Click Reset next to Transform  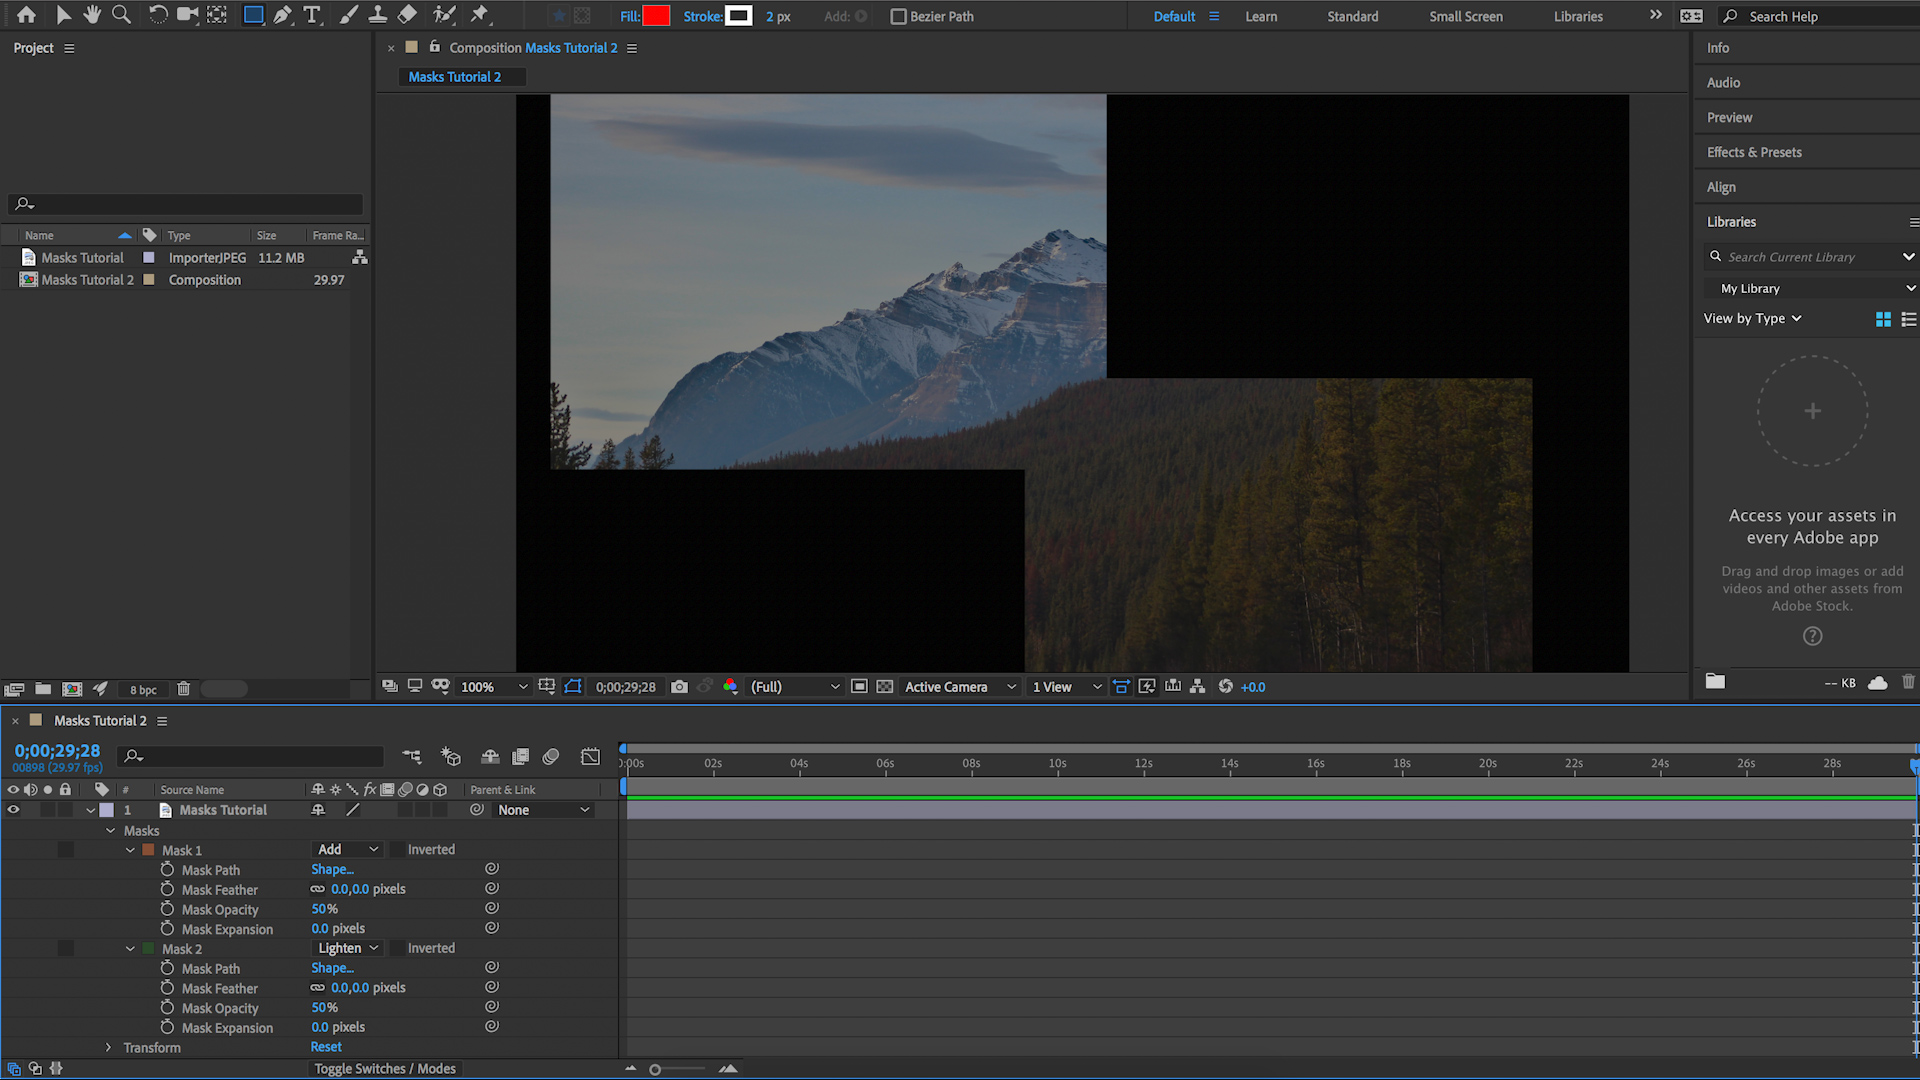tap(326, 1046)
